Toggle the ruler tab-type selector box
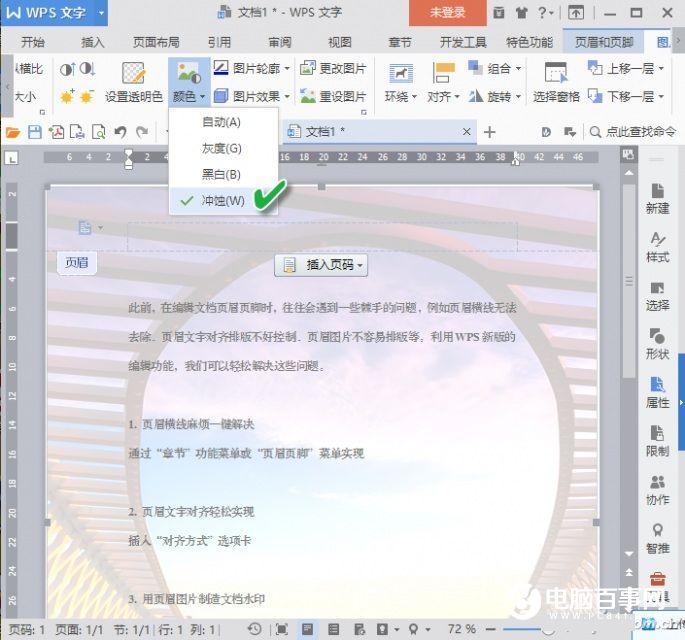This screenshot has width=685, height=640. click(11, 158)
